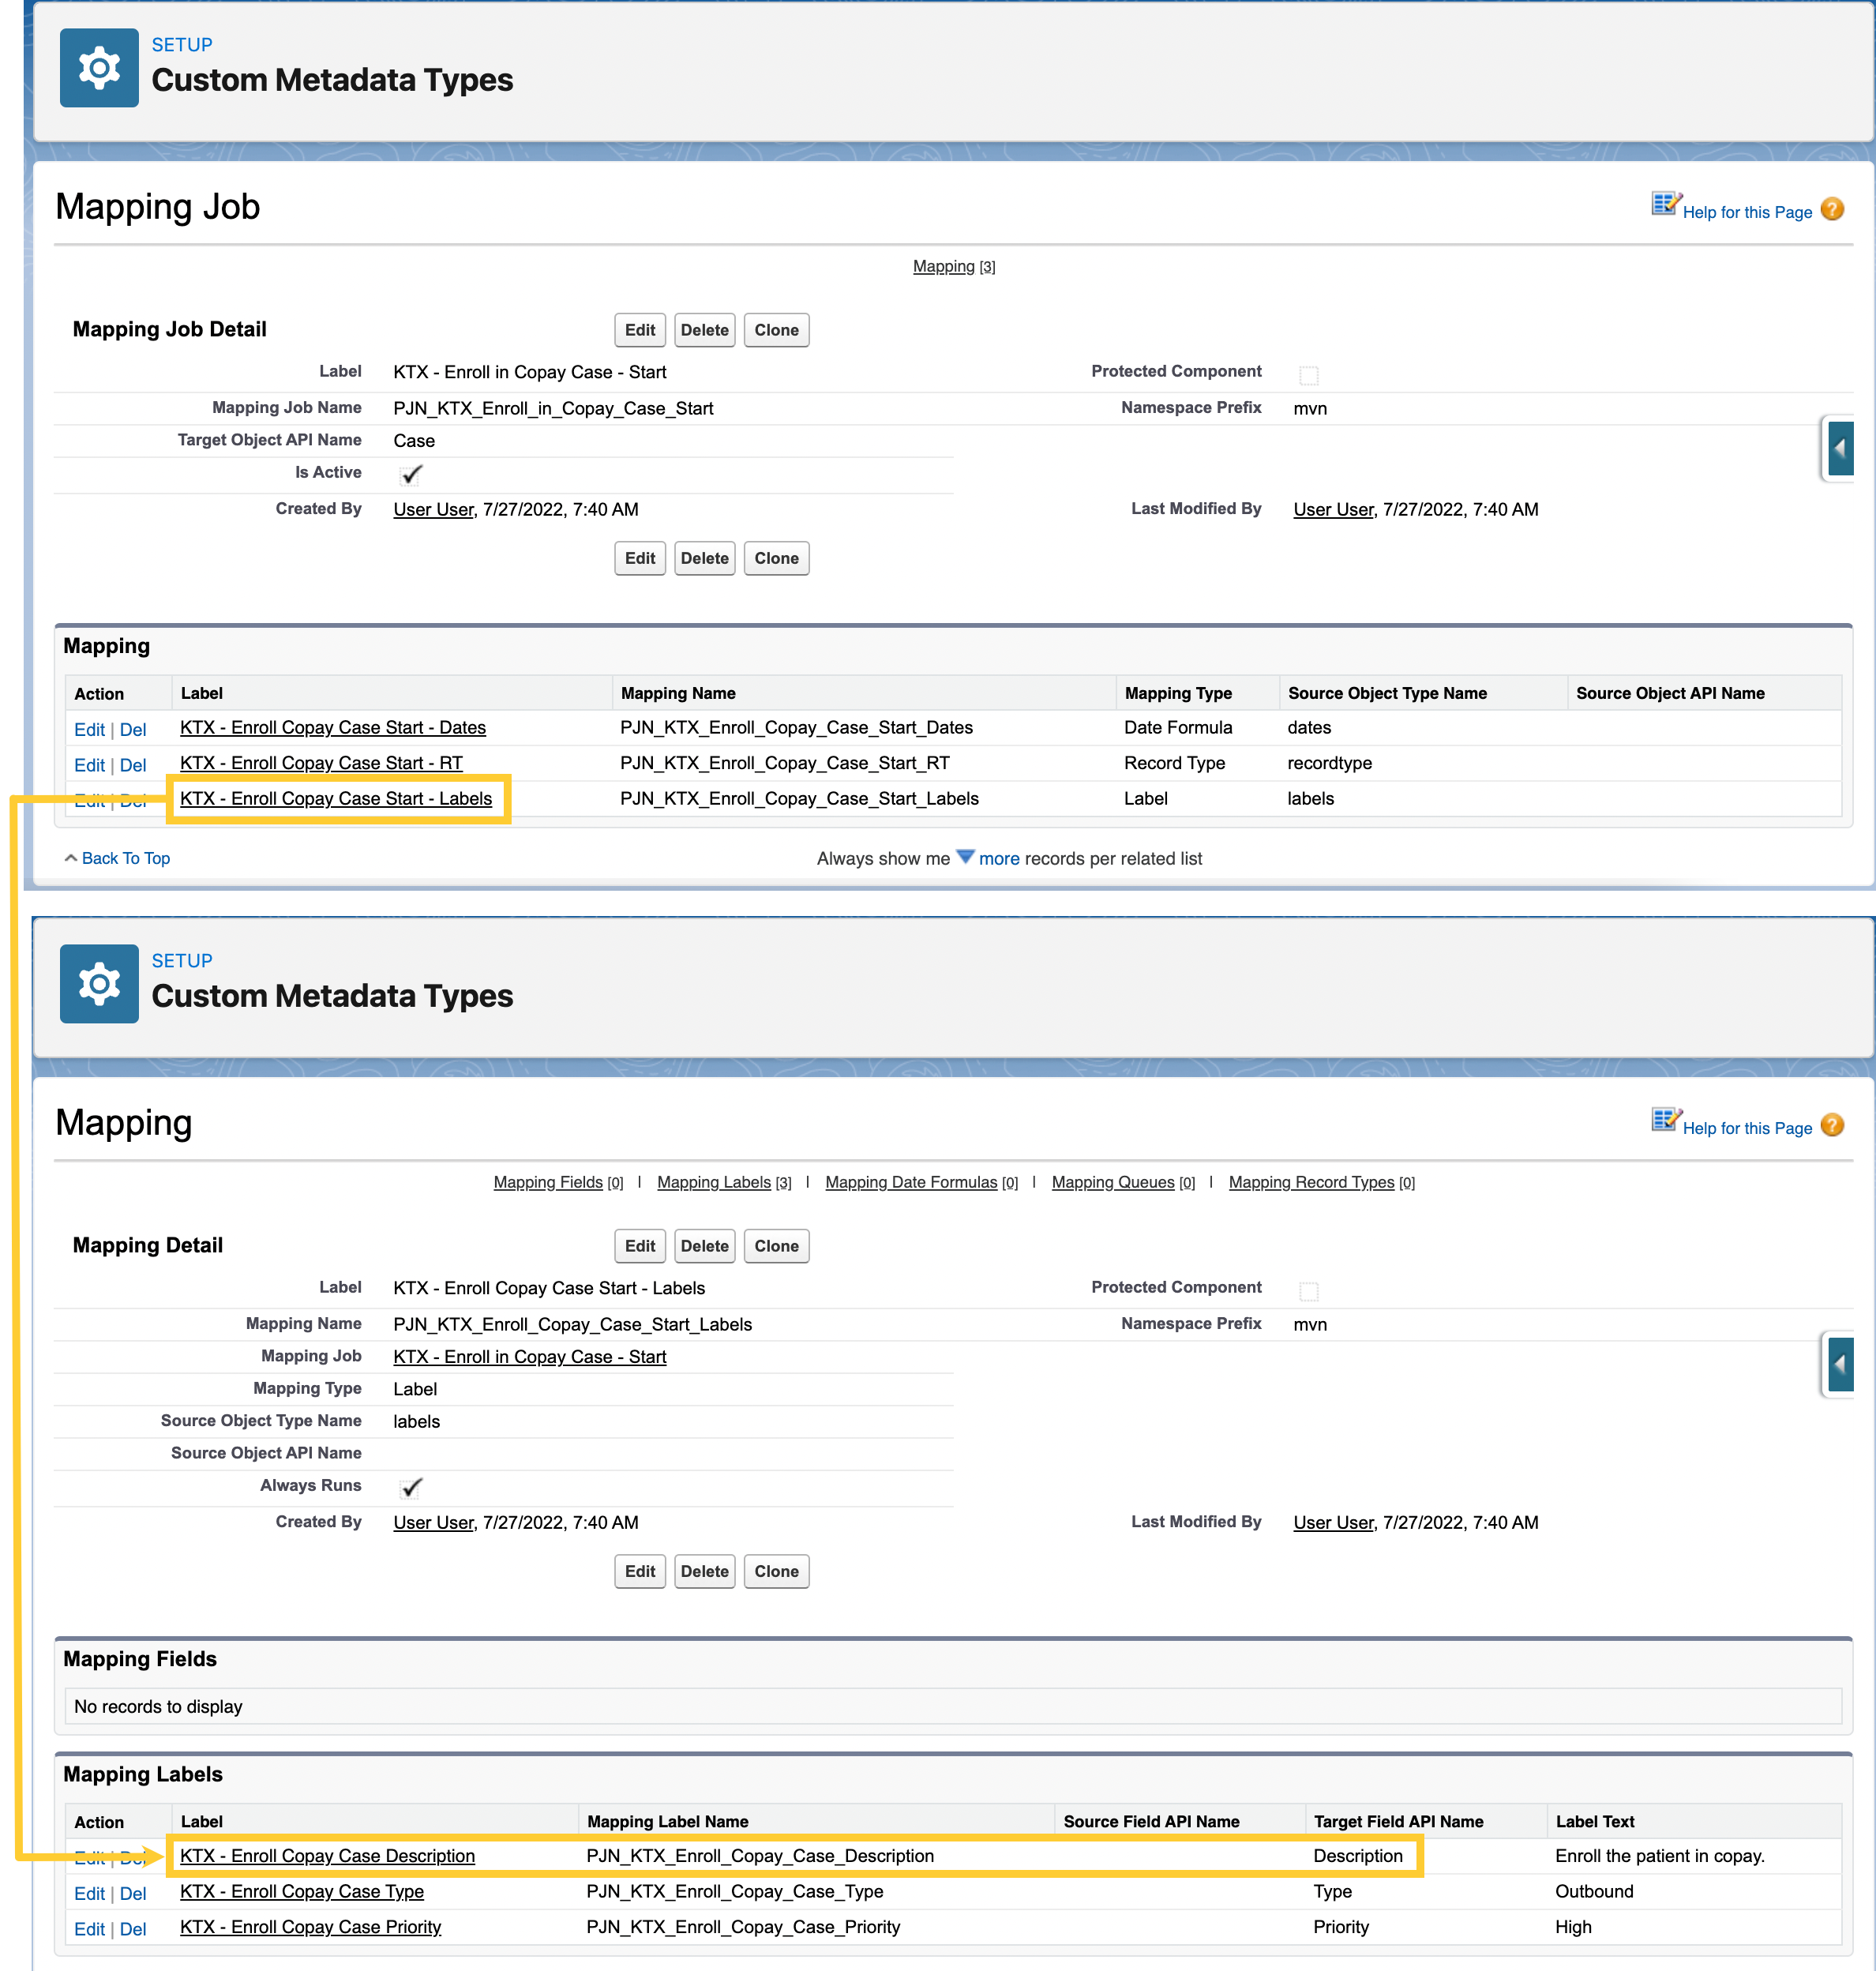The height and width of the screenshot is (1971, 1876).
Task: Click bottom Edit button in Mapping Job Detail
Action: tap(640, 558)
